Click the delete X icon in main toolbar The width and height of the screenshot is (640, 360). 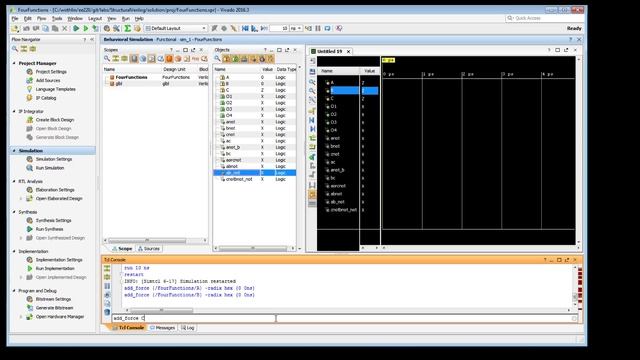coord(64,29)
